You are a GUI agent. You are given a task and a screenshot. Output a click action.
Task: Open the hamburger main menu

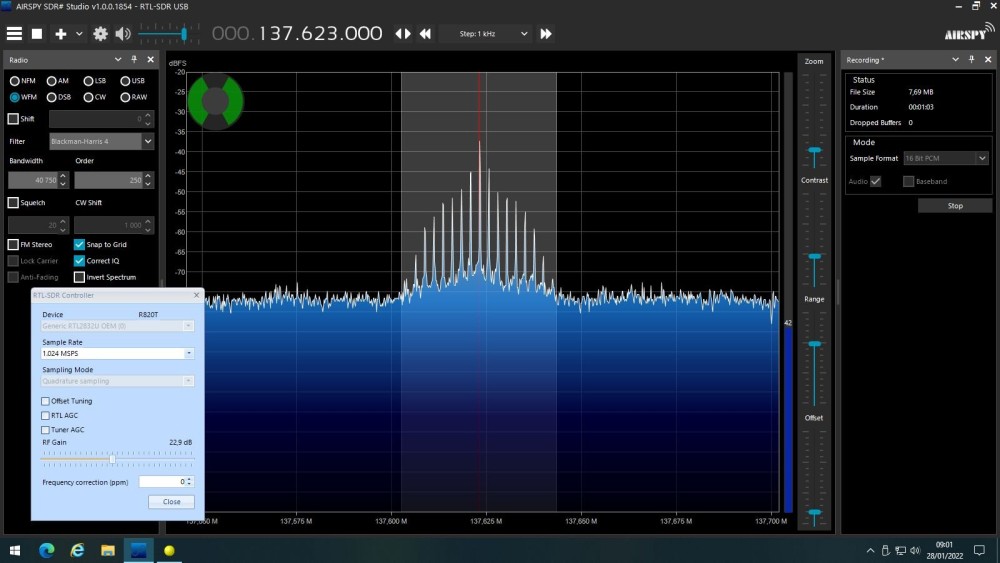[14, 34]
